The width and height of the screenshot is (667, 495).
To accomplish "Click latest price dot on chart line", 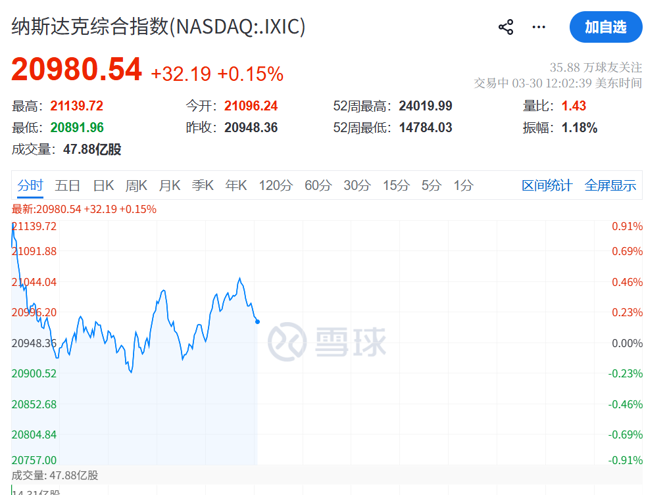I will pyautogui.click(x=258, y=321).
